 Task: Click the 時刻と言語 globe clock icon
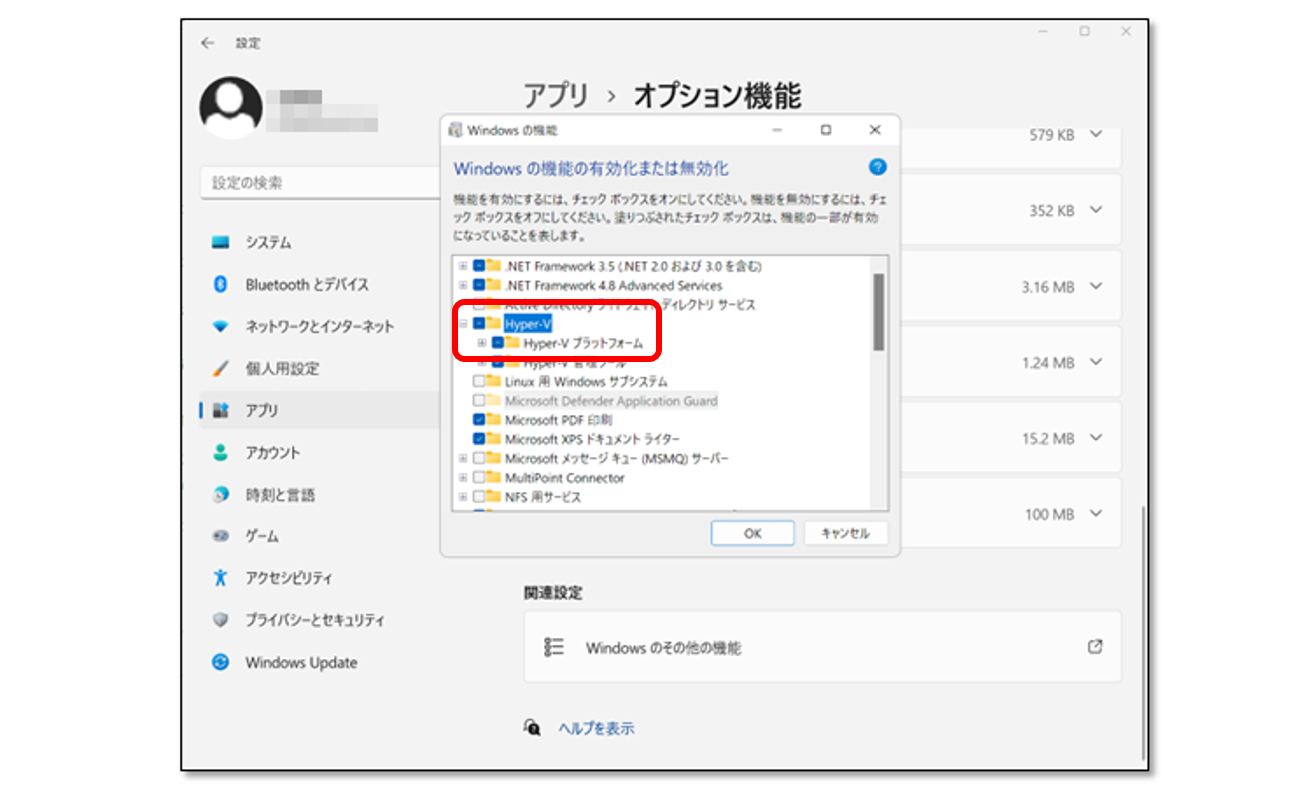(x=221, y=495)
